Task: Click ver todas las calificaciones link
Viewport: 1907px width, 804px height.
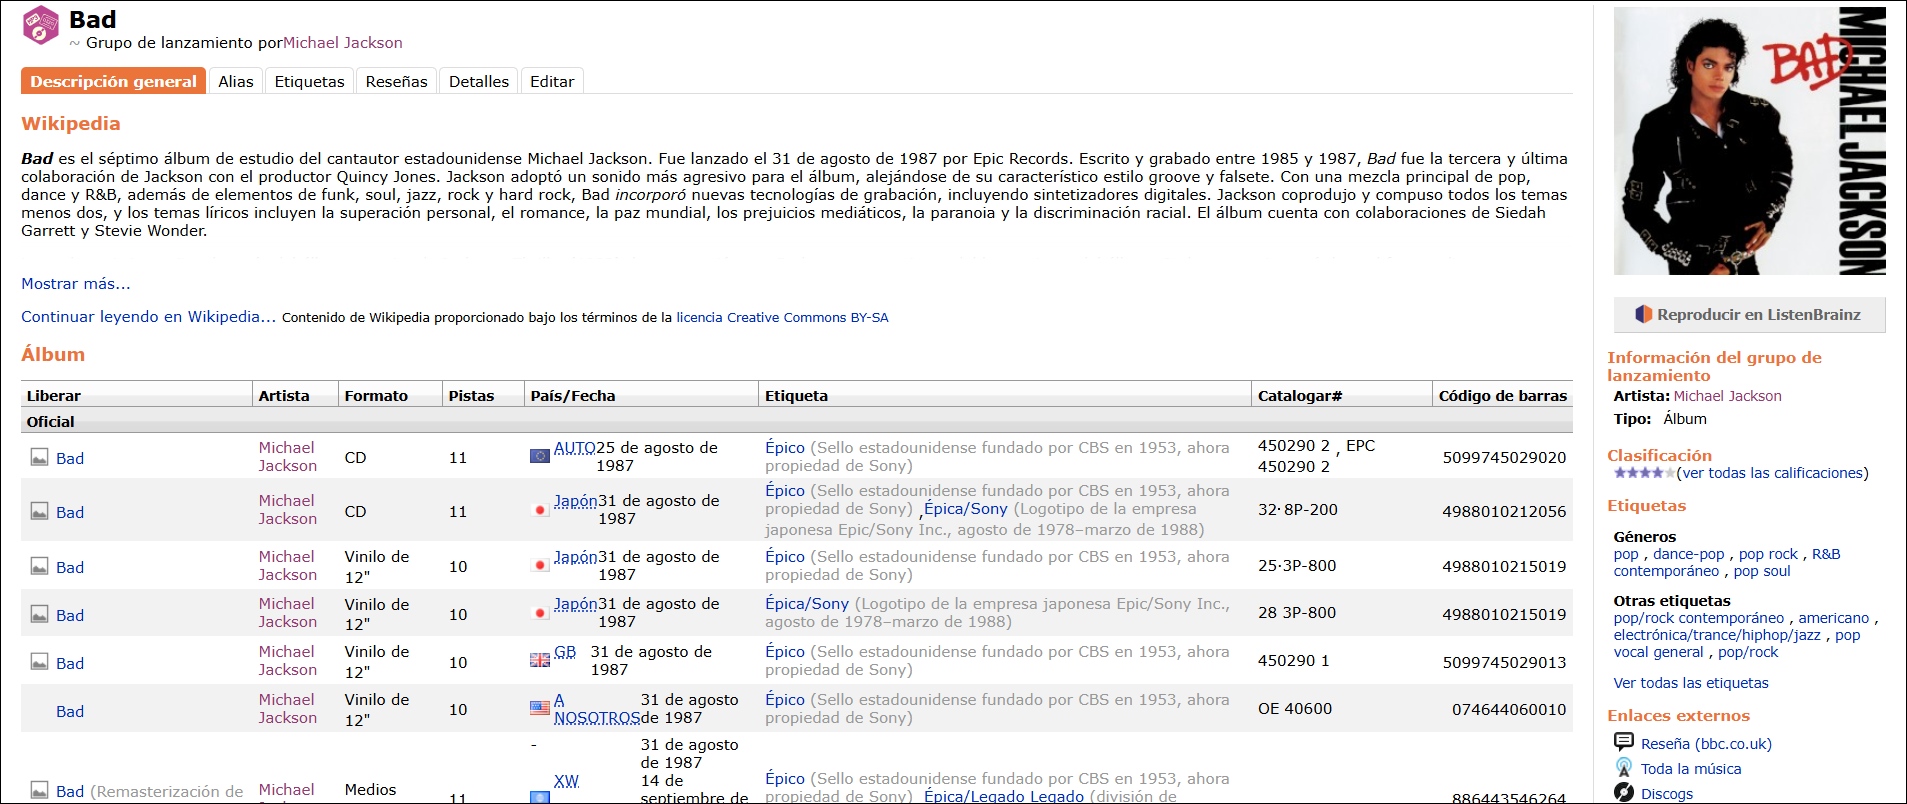Action: pos(1772,473)
